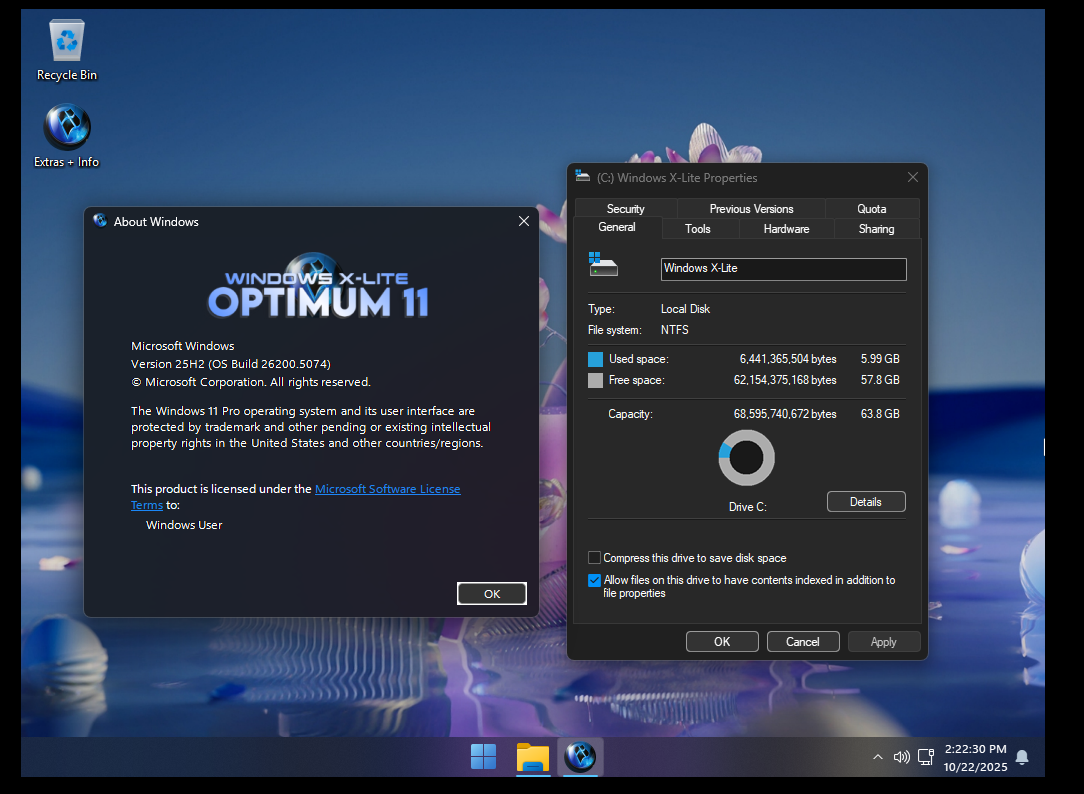Open the volume control in tray
1084x794 pixels.
tap(901, 757)
